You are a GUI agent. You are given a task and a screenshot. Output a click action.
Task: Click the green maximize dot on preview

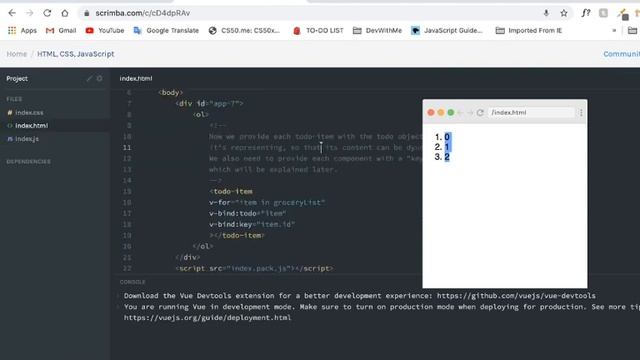pos(451,113)
